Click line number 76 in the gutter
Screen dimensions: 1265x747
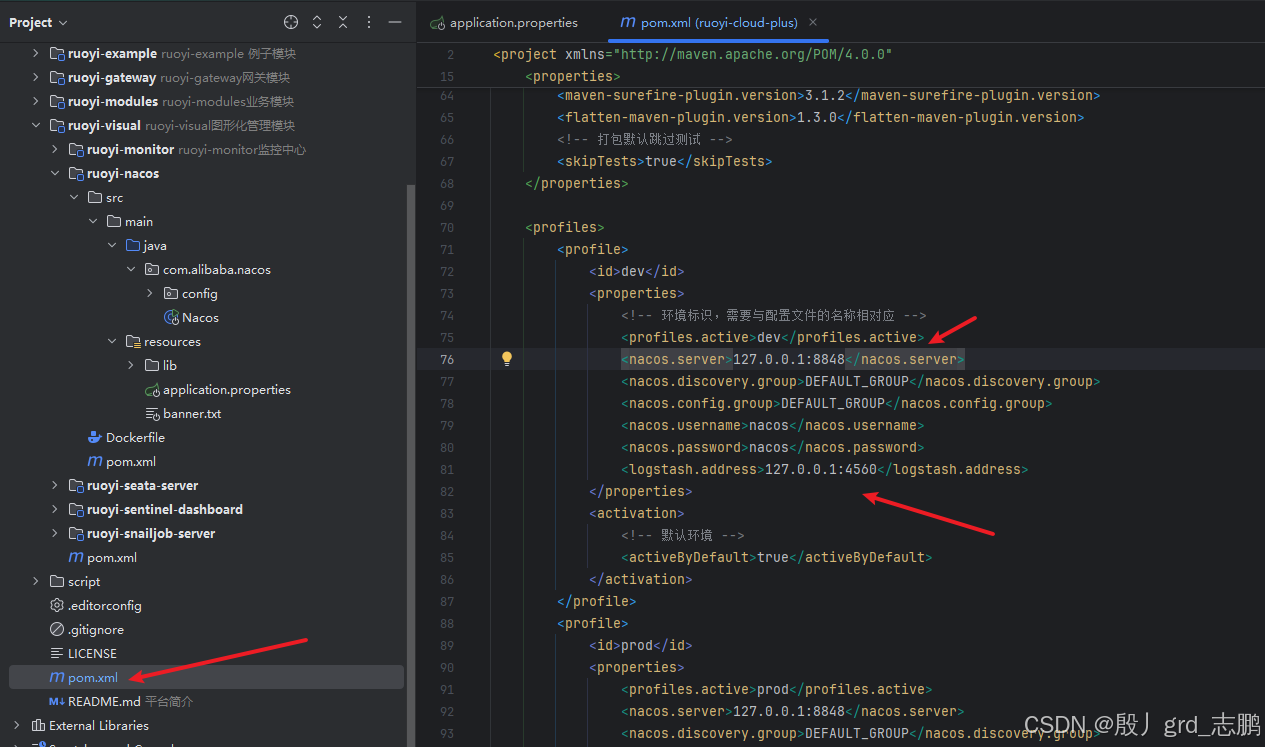click(x=446, y=359)
